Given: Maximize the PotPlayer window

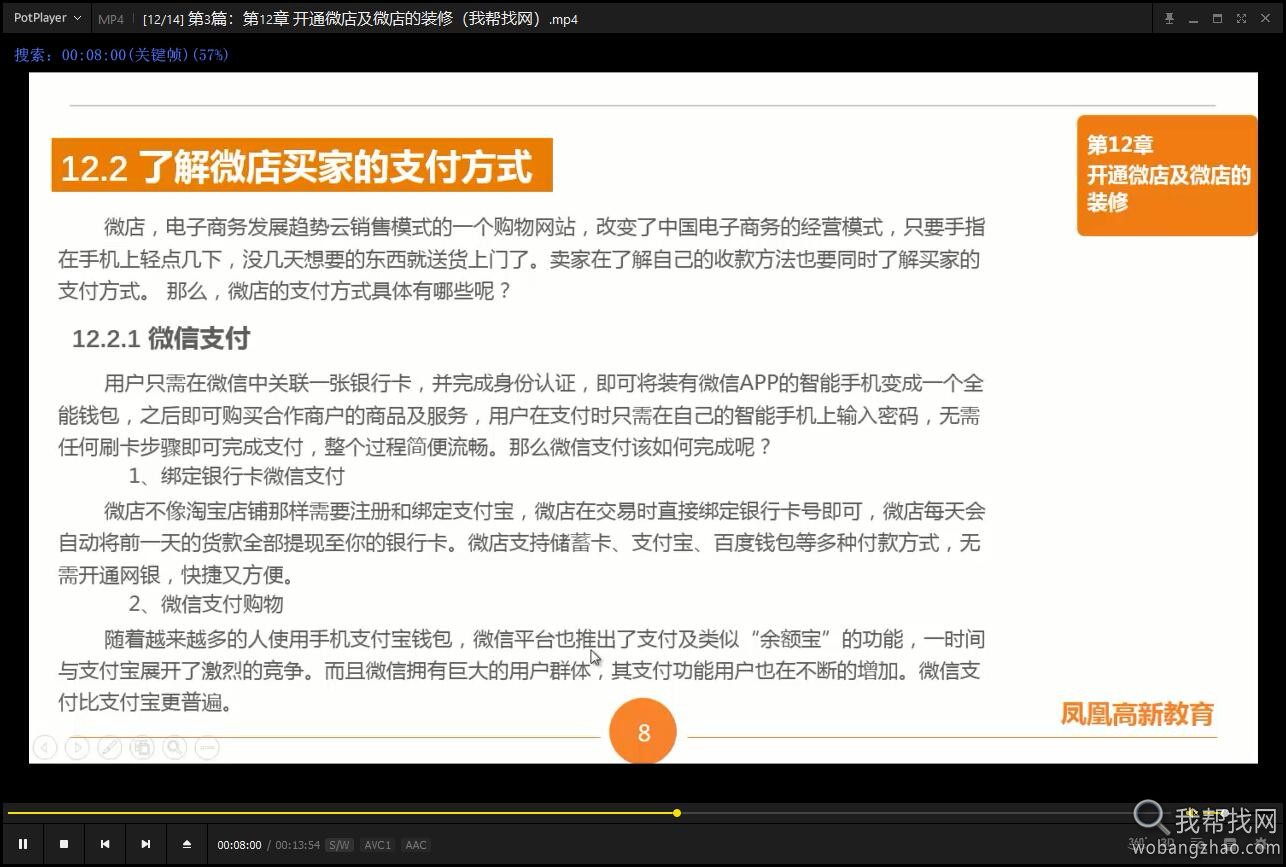Looking at the screenshot, I should tap(1217, 19).
